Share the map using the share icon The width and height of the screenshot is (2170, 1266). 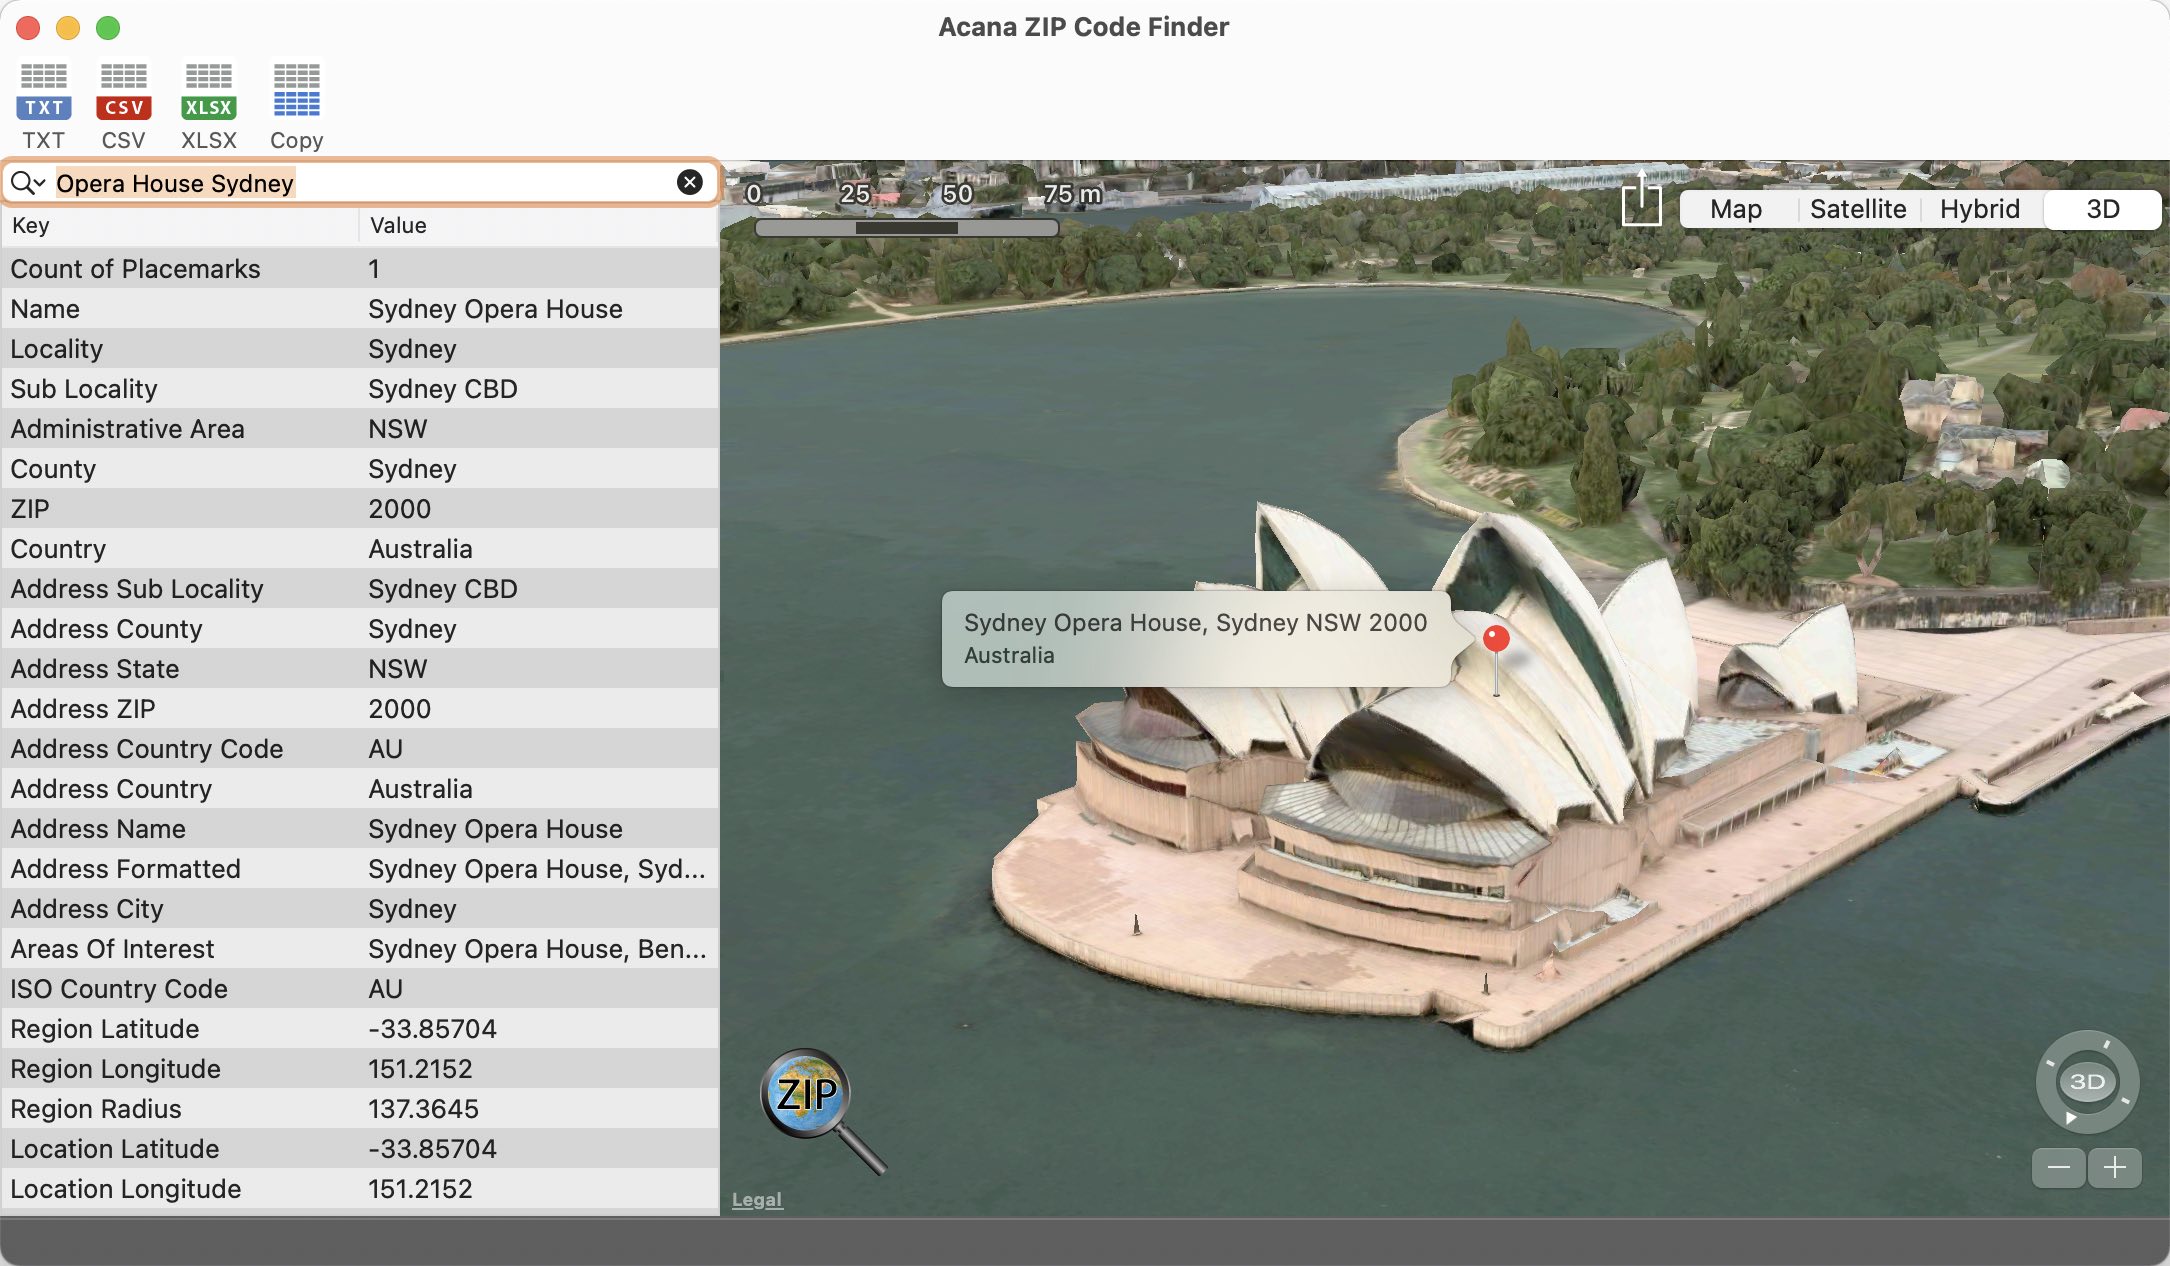1641,199
